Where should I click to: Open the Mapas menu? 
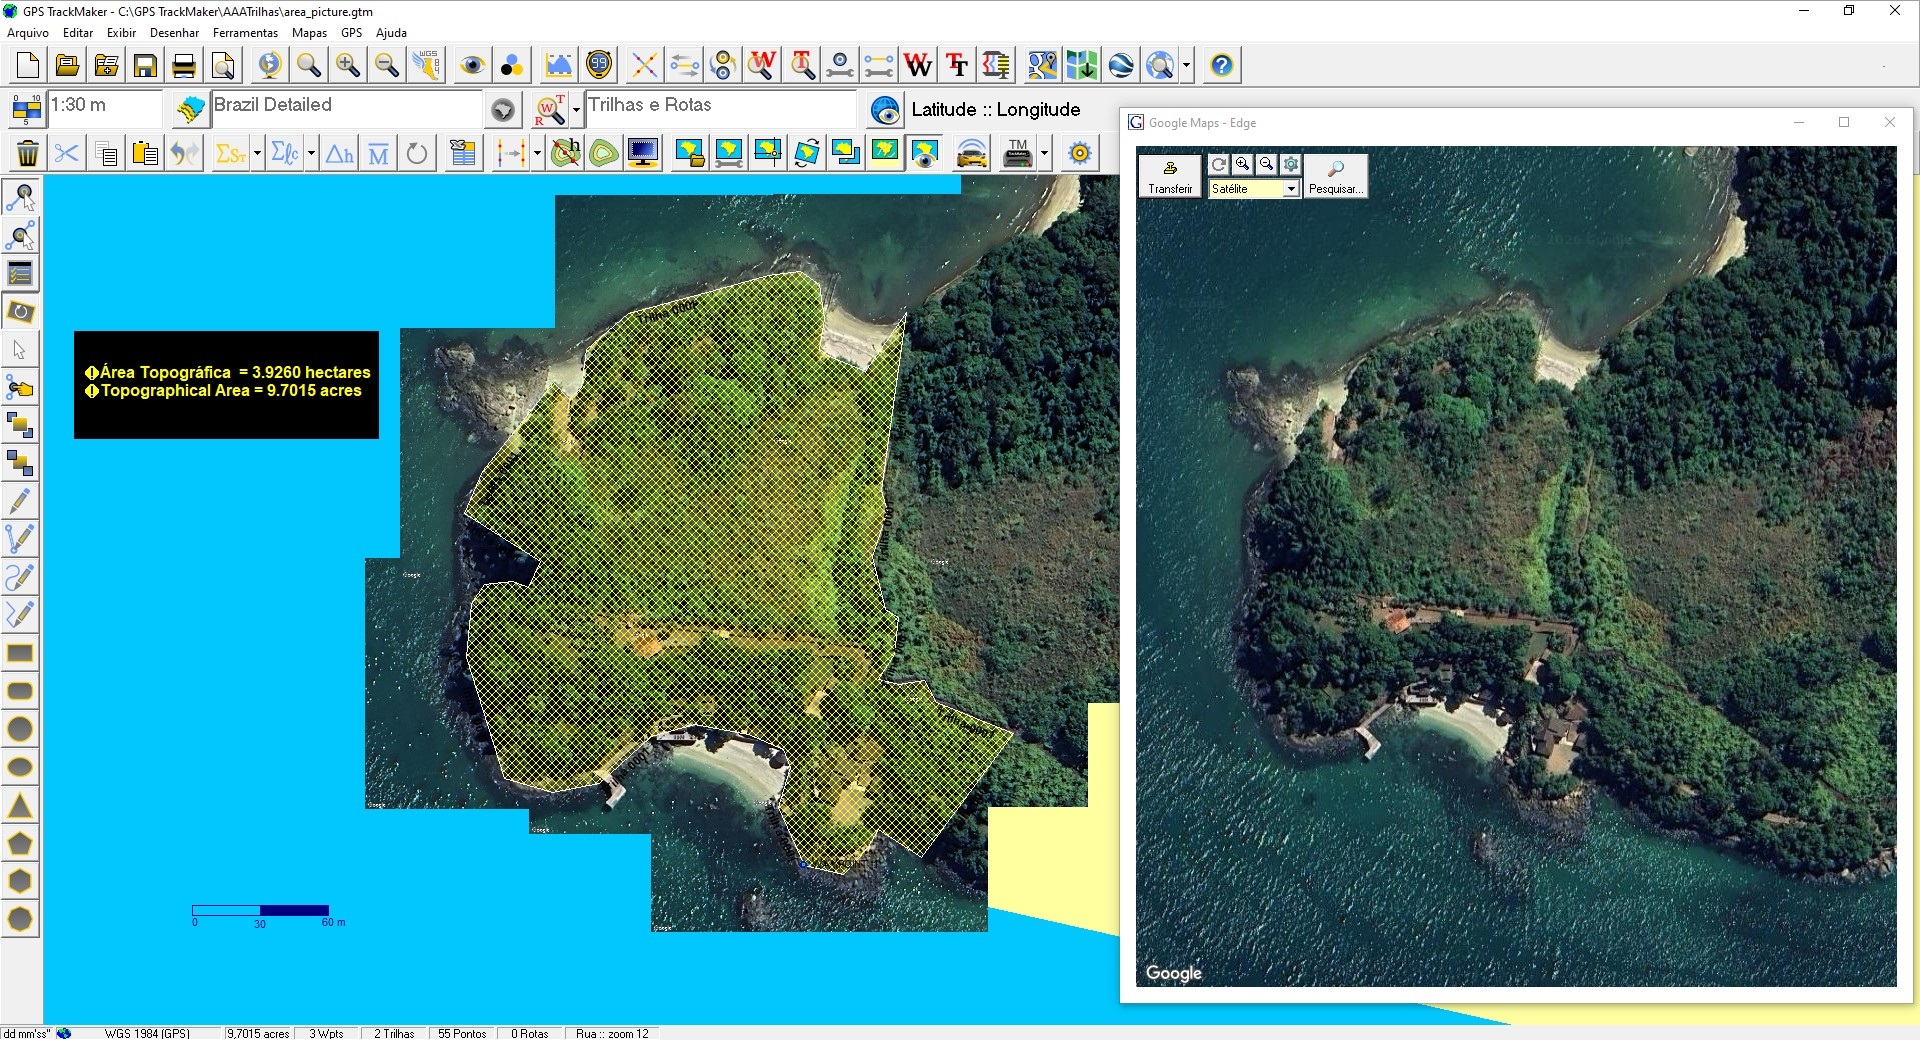click(x=309, y=33)
